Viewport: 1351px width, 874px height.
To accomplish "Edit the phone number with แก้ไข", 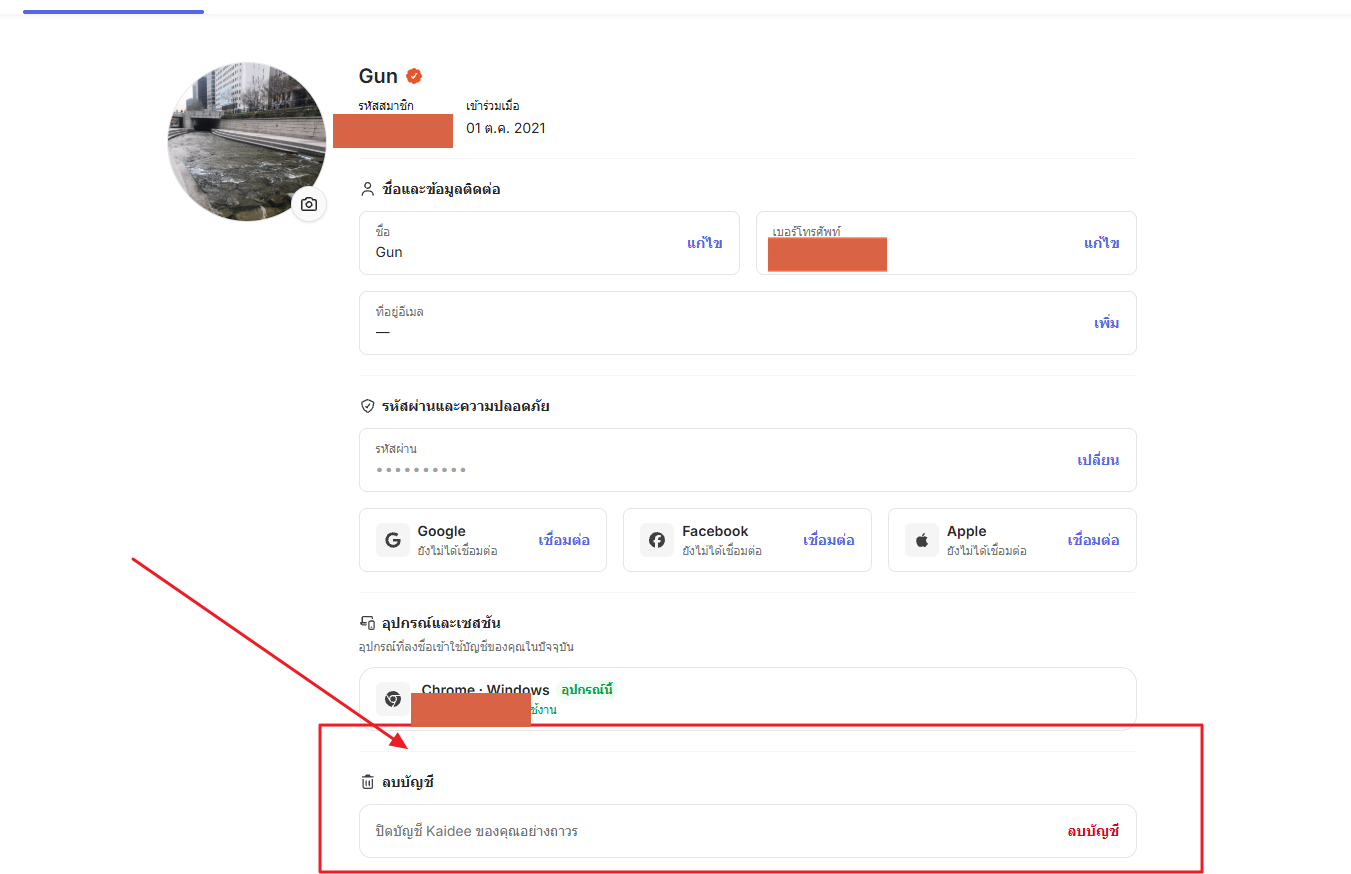I will tap(1102, 243).
